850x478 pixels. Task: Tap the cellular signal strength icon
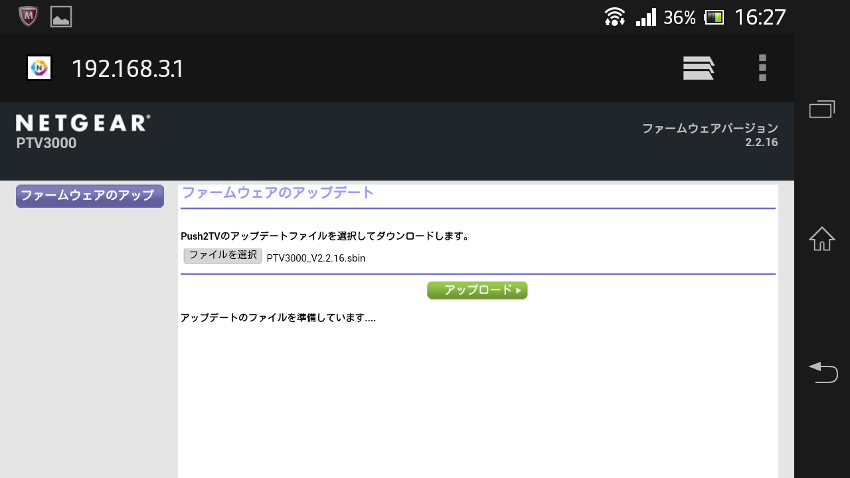pos(646,17)
